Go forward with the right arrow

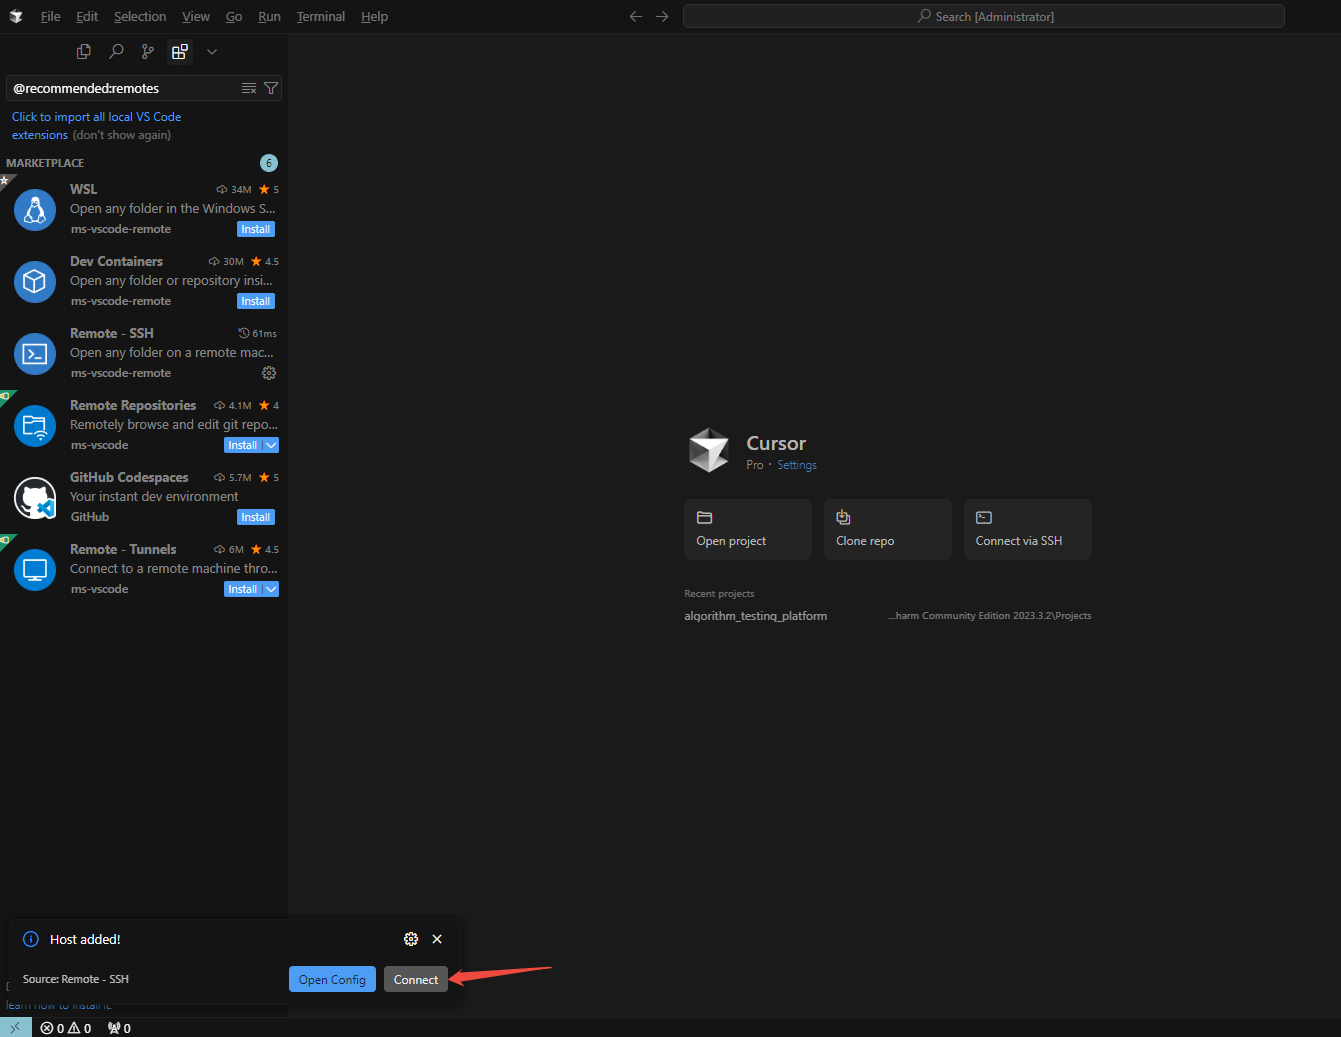(662, 16)
